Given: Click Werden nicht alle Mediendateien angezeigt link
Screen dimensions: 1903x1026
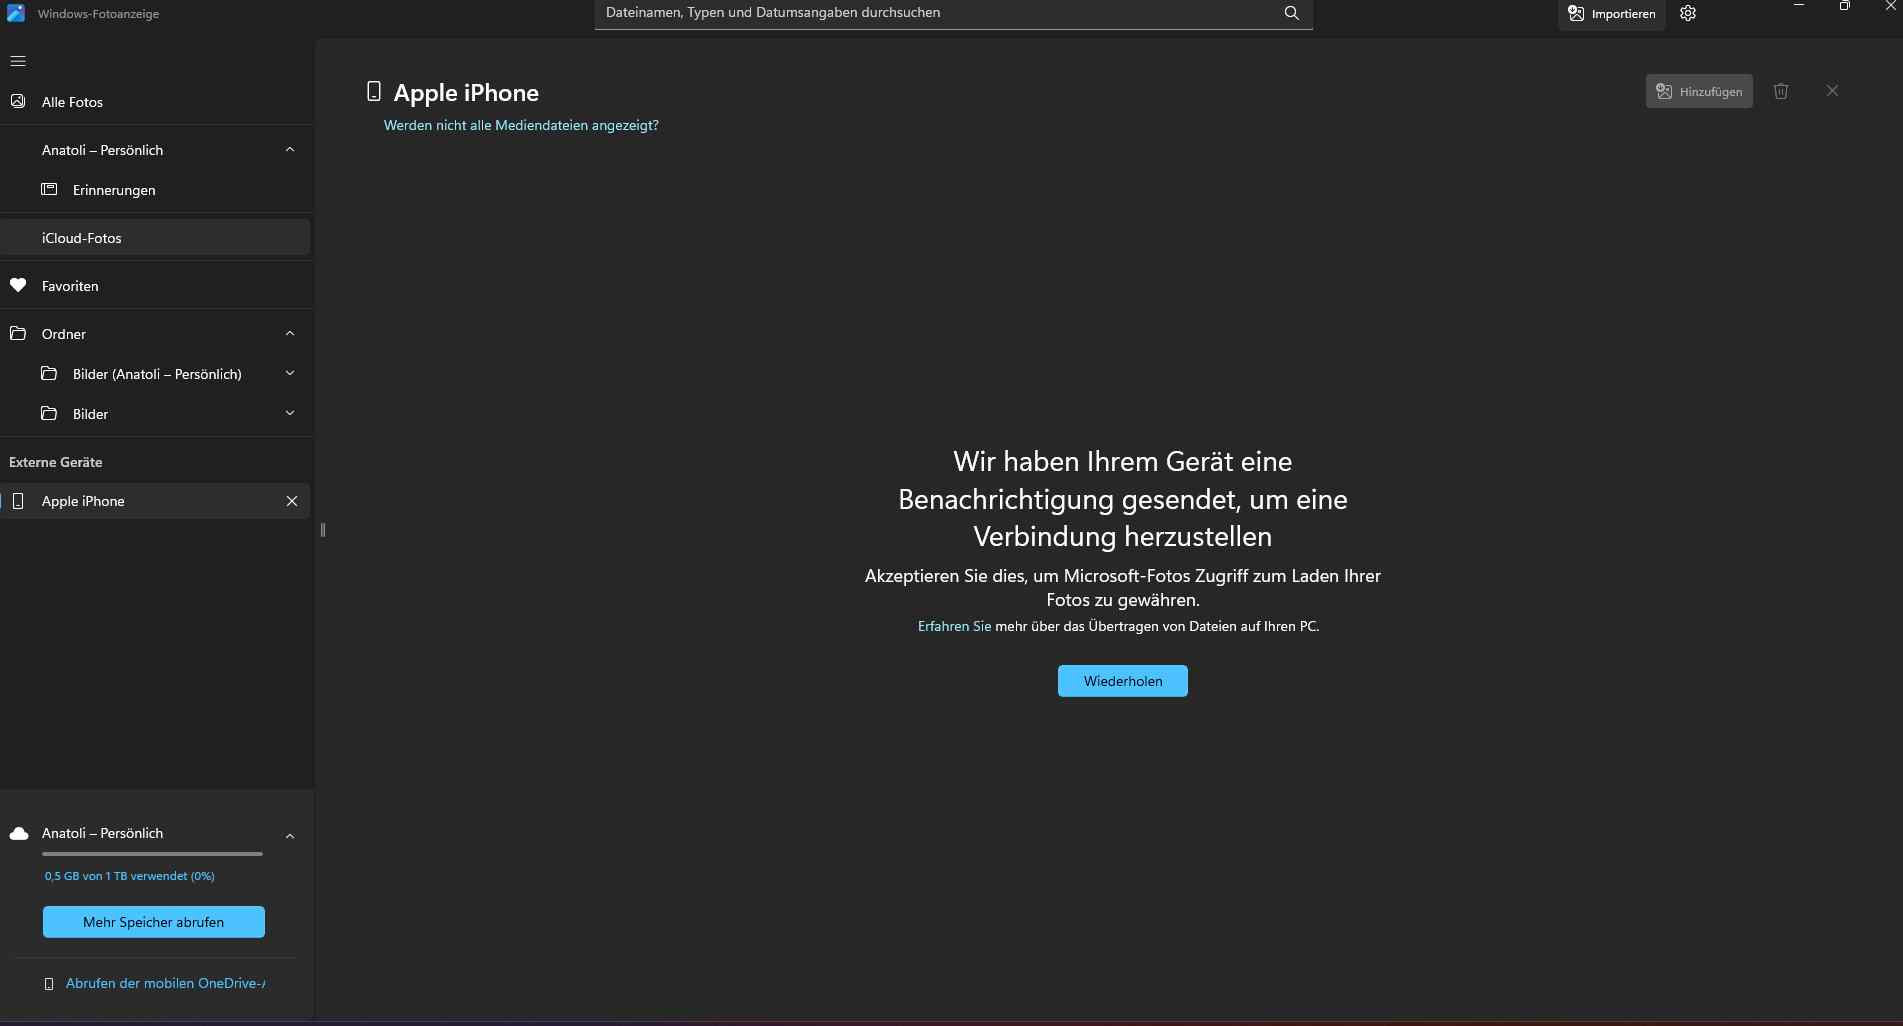Looking at the screenshot, I should click(521, 125).
